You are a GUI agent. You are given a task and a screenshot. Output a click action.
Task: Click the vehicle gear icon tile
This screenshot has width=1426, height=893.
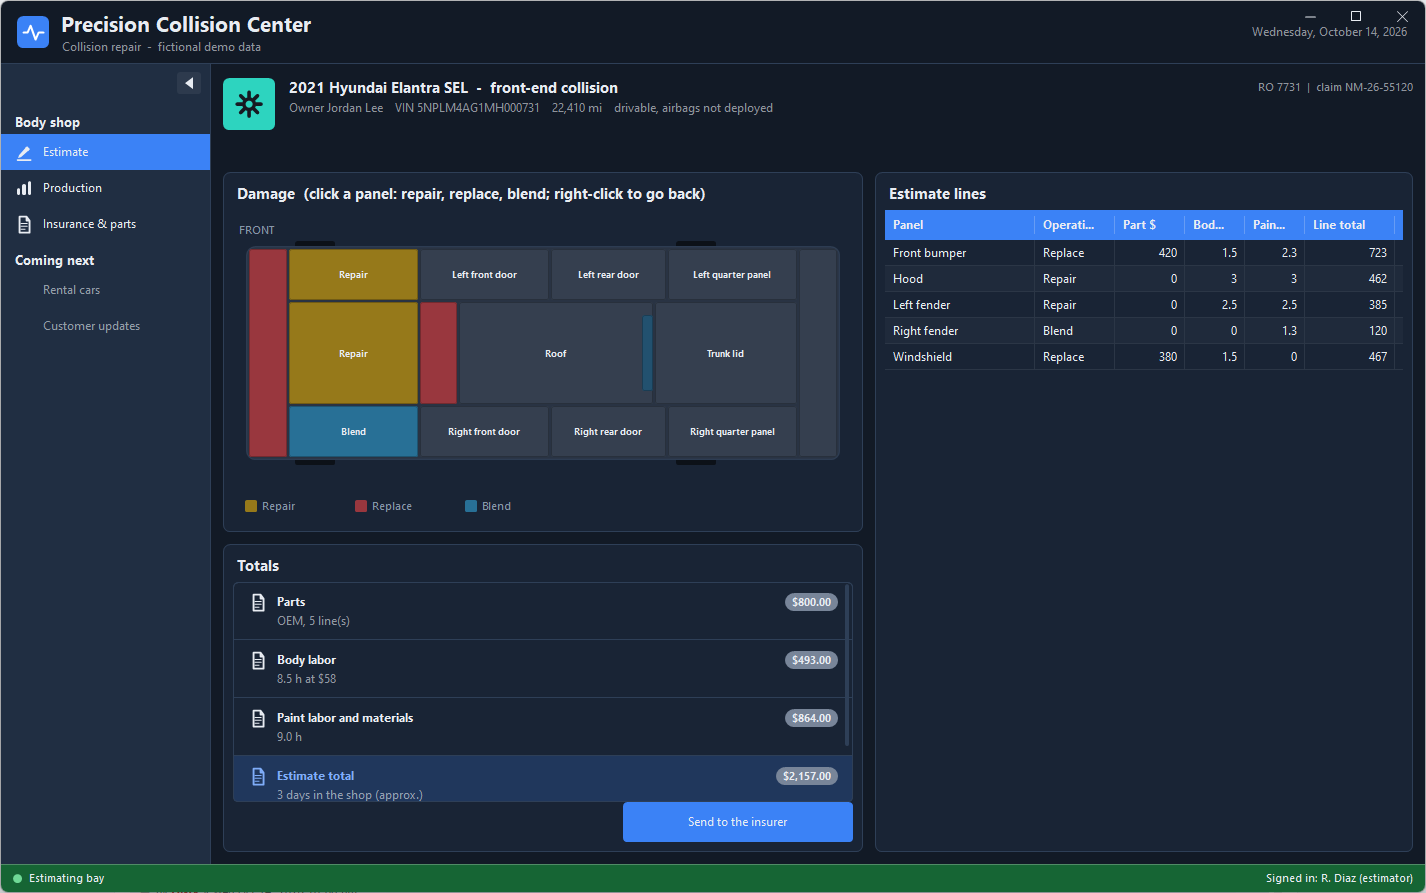click(249, 104)
